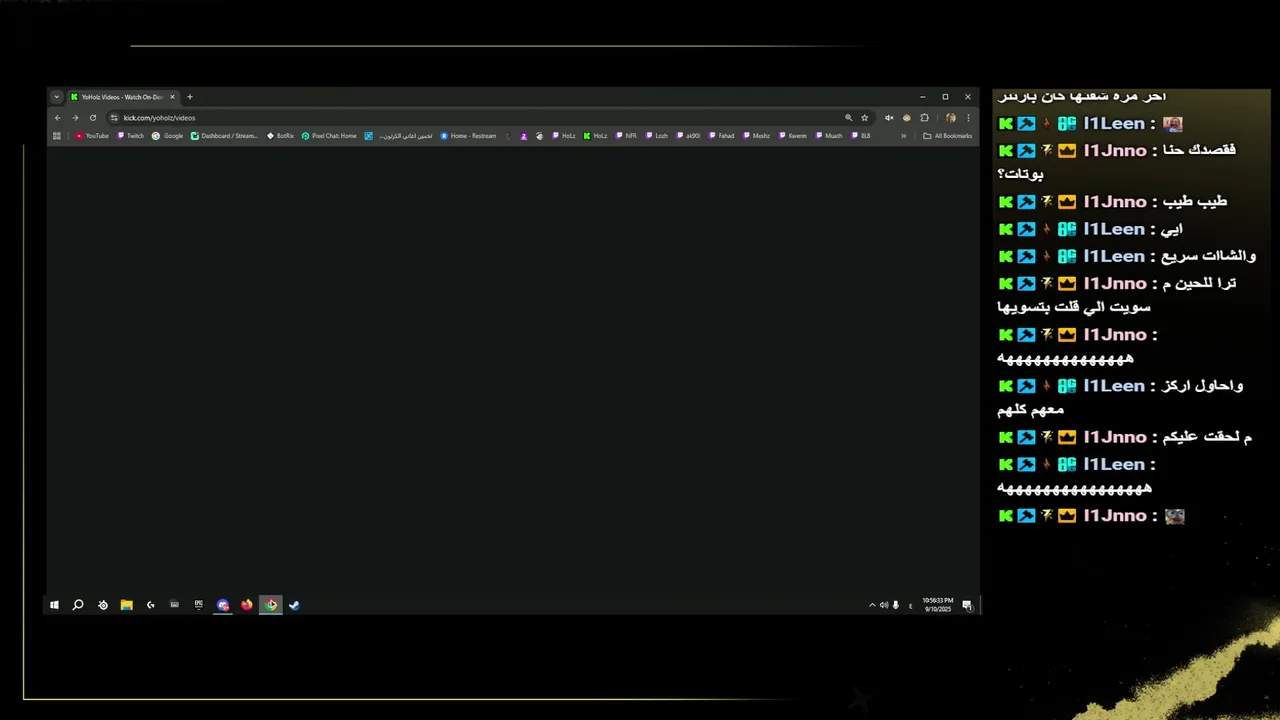Open the tab search dropdown arrow
Viewport: 1280px width, 720px height.
pos(57,97)
